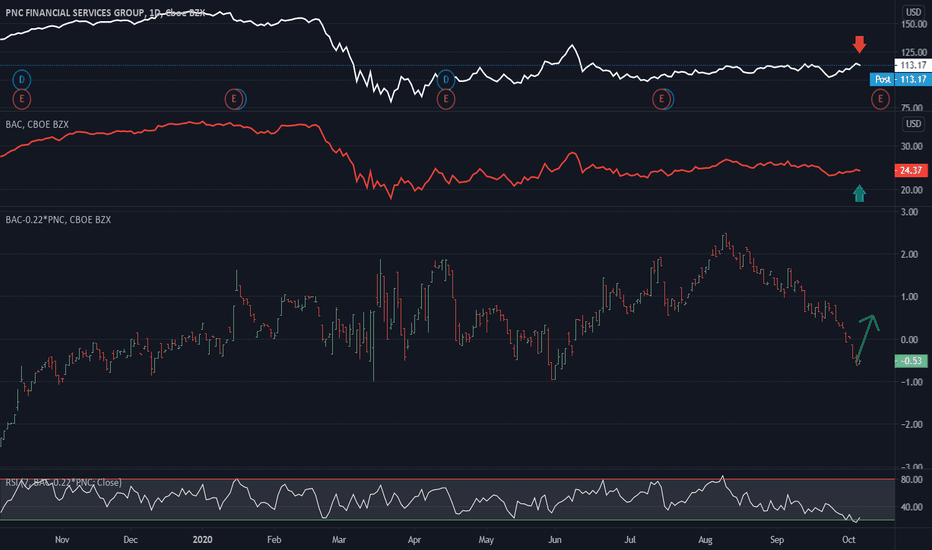Click the Mar label on time axis
Screen dimensions: 932x550
coord(339,540)
